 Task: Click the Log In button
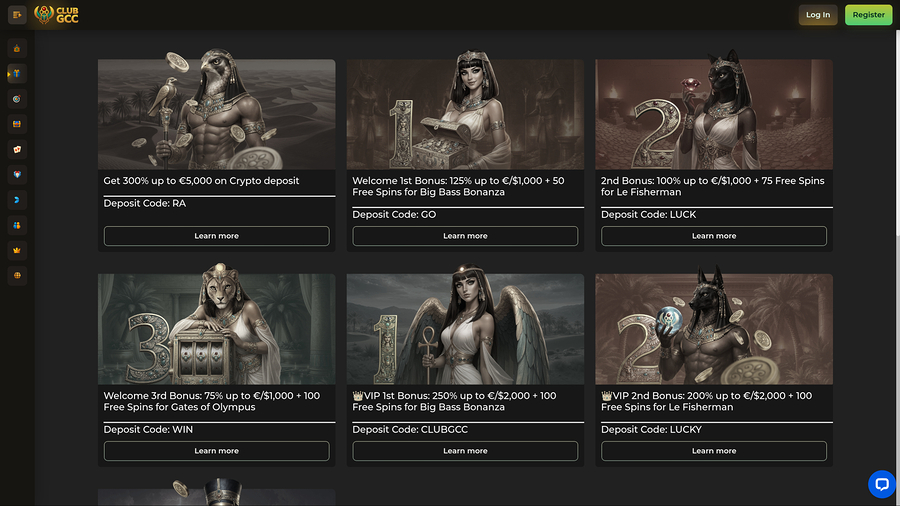pos(818,15)
